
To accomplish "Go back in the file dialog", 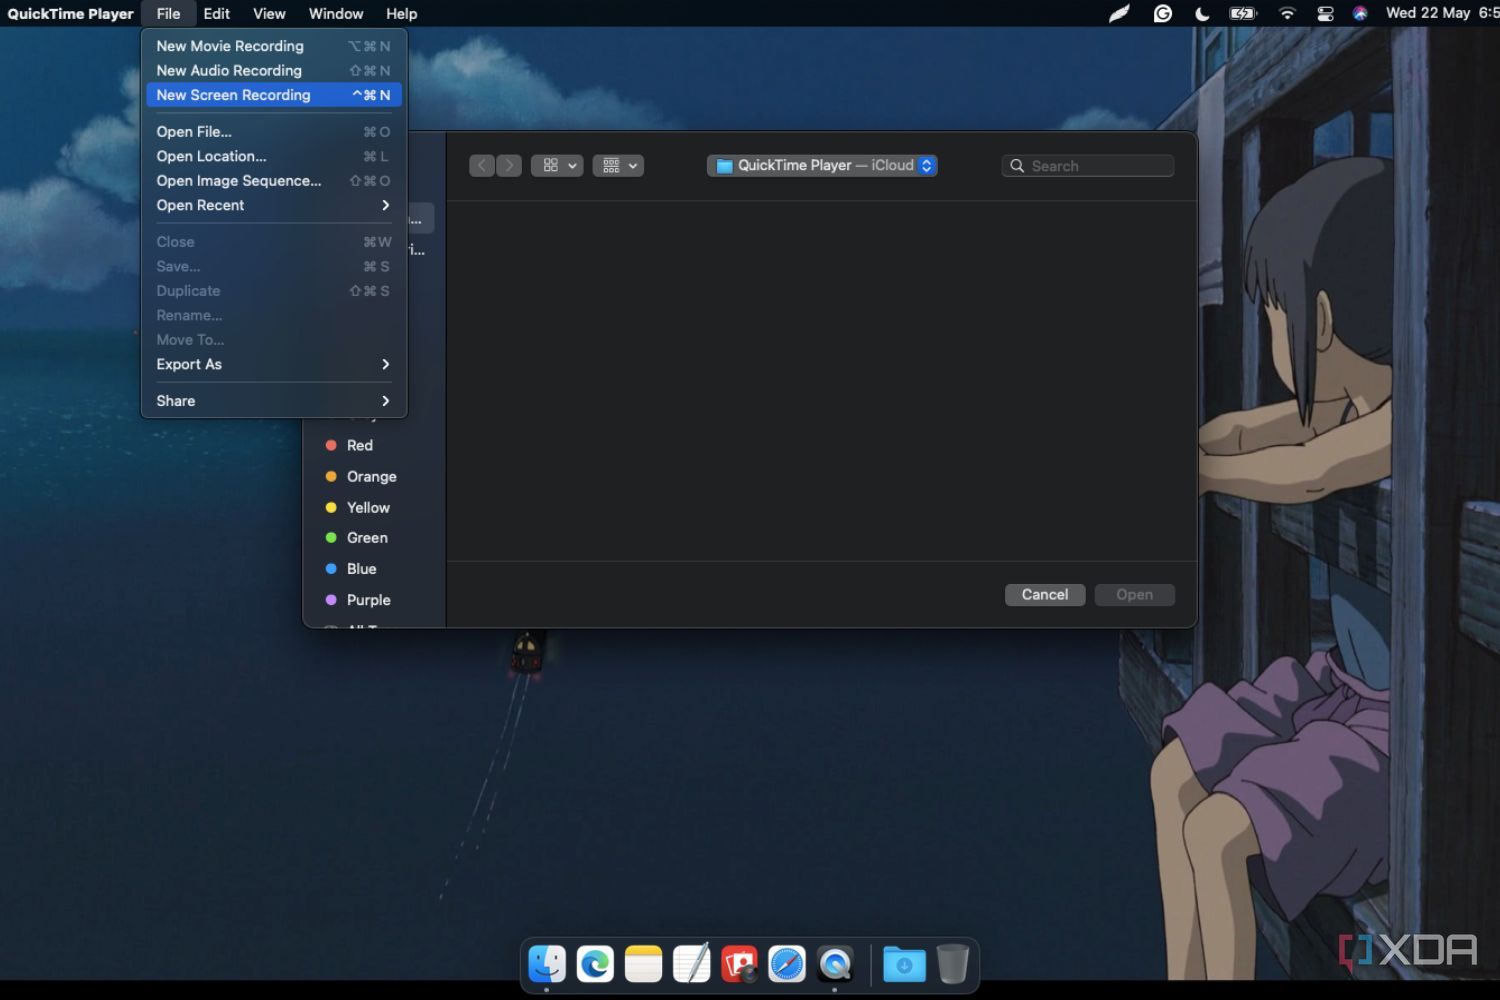I will [482, 165].
